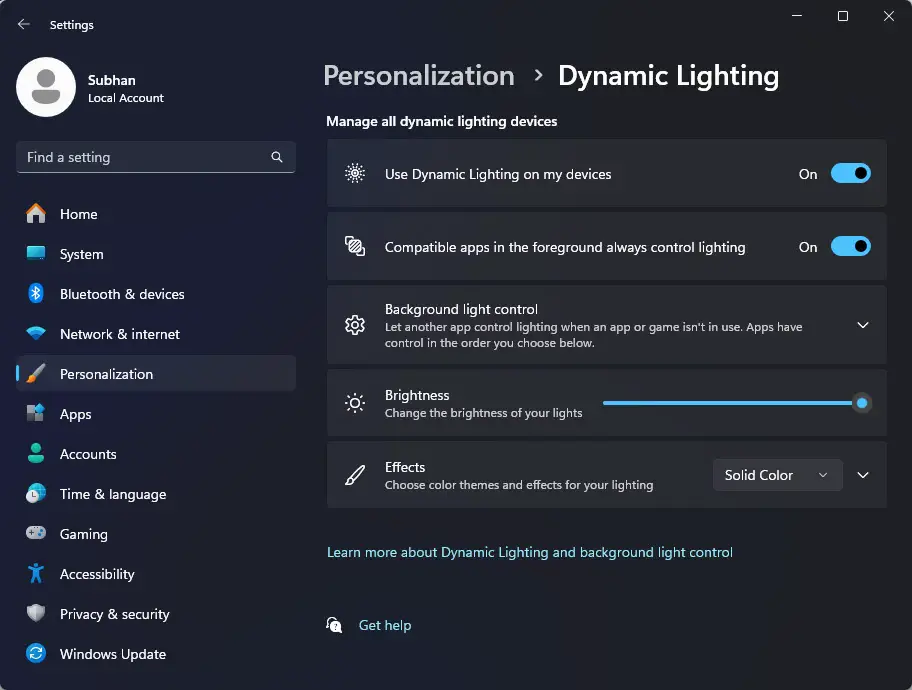
Task: Click the Get help chat bubble icon
Action: 334,625
